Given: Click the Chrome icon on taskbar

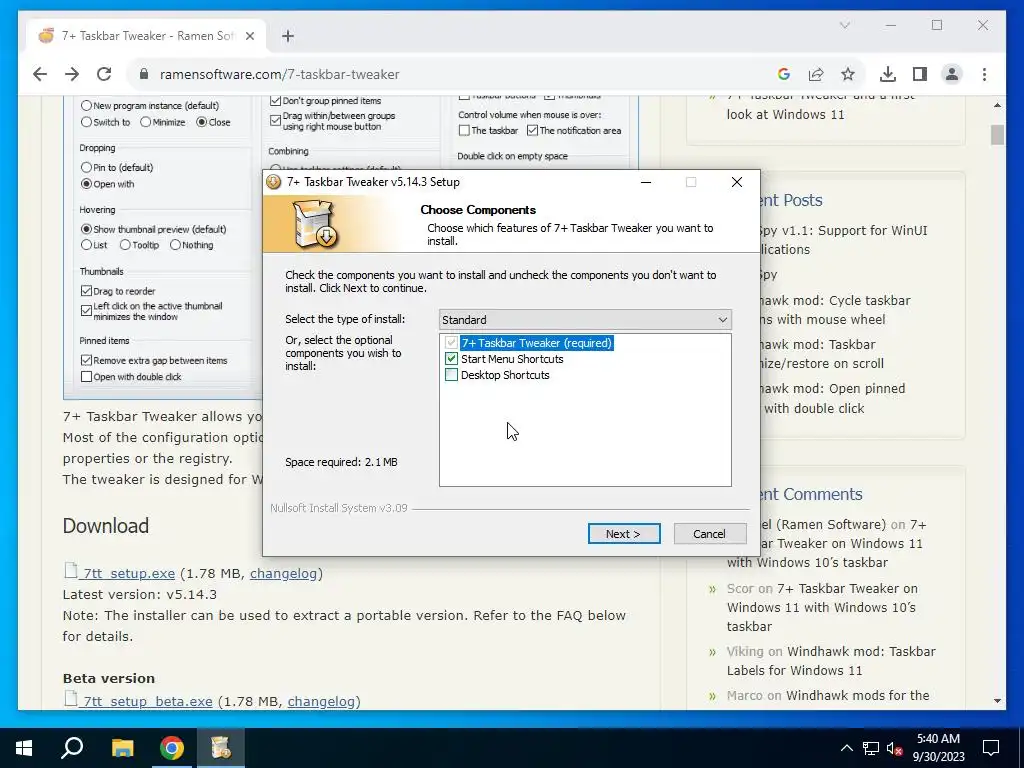Looking at the screenshot, I should [x=172, y=748].
